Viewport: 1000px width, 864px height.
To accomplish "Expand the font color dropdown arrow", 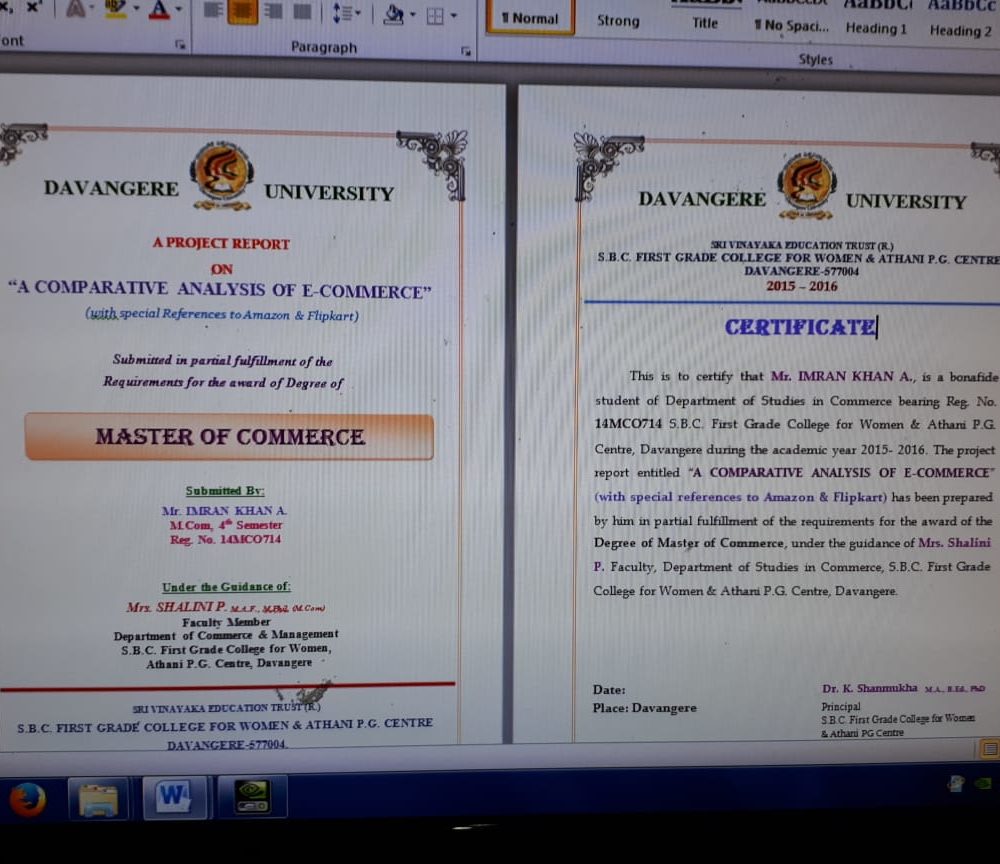I will click(180, 11).
